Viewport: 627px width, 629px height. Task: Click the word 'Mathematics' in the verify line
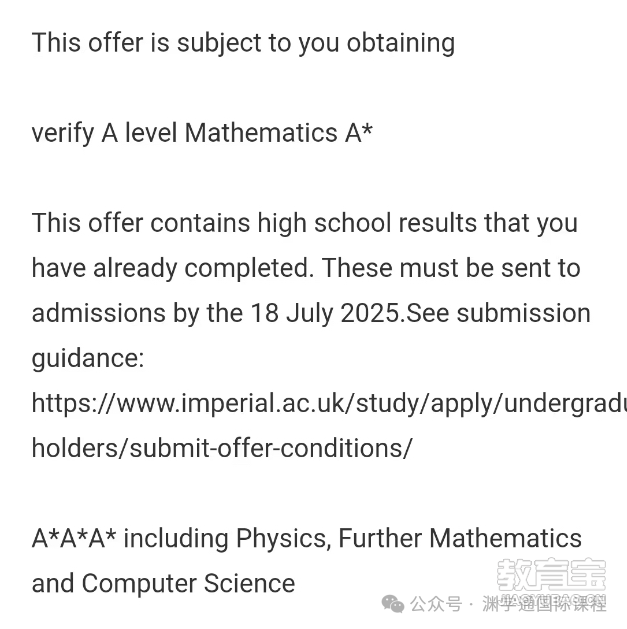pyautogui.click(x=261, y=133)
